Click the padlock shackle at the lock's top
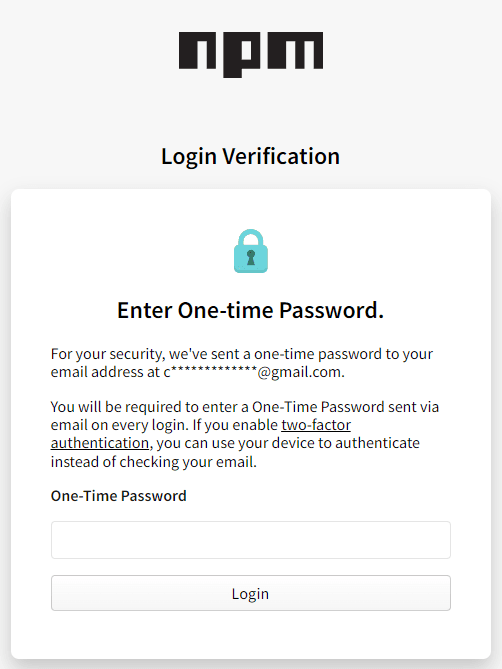This screenshot has height=669, width=502. [x=251, y=238]
